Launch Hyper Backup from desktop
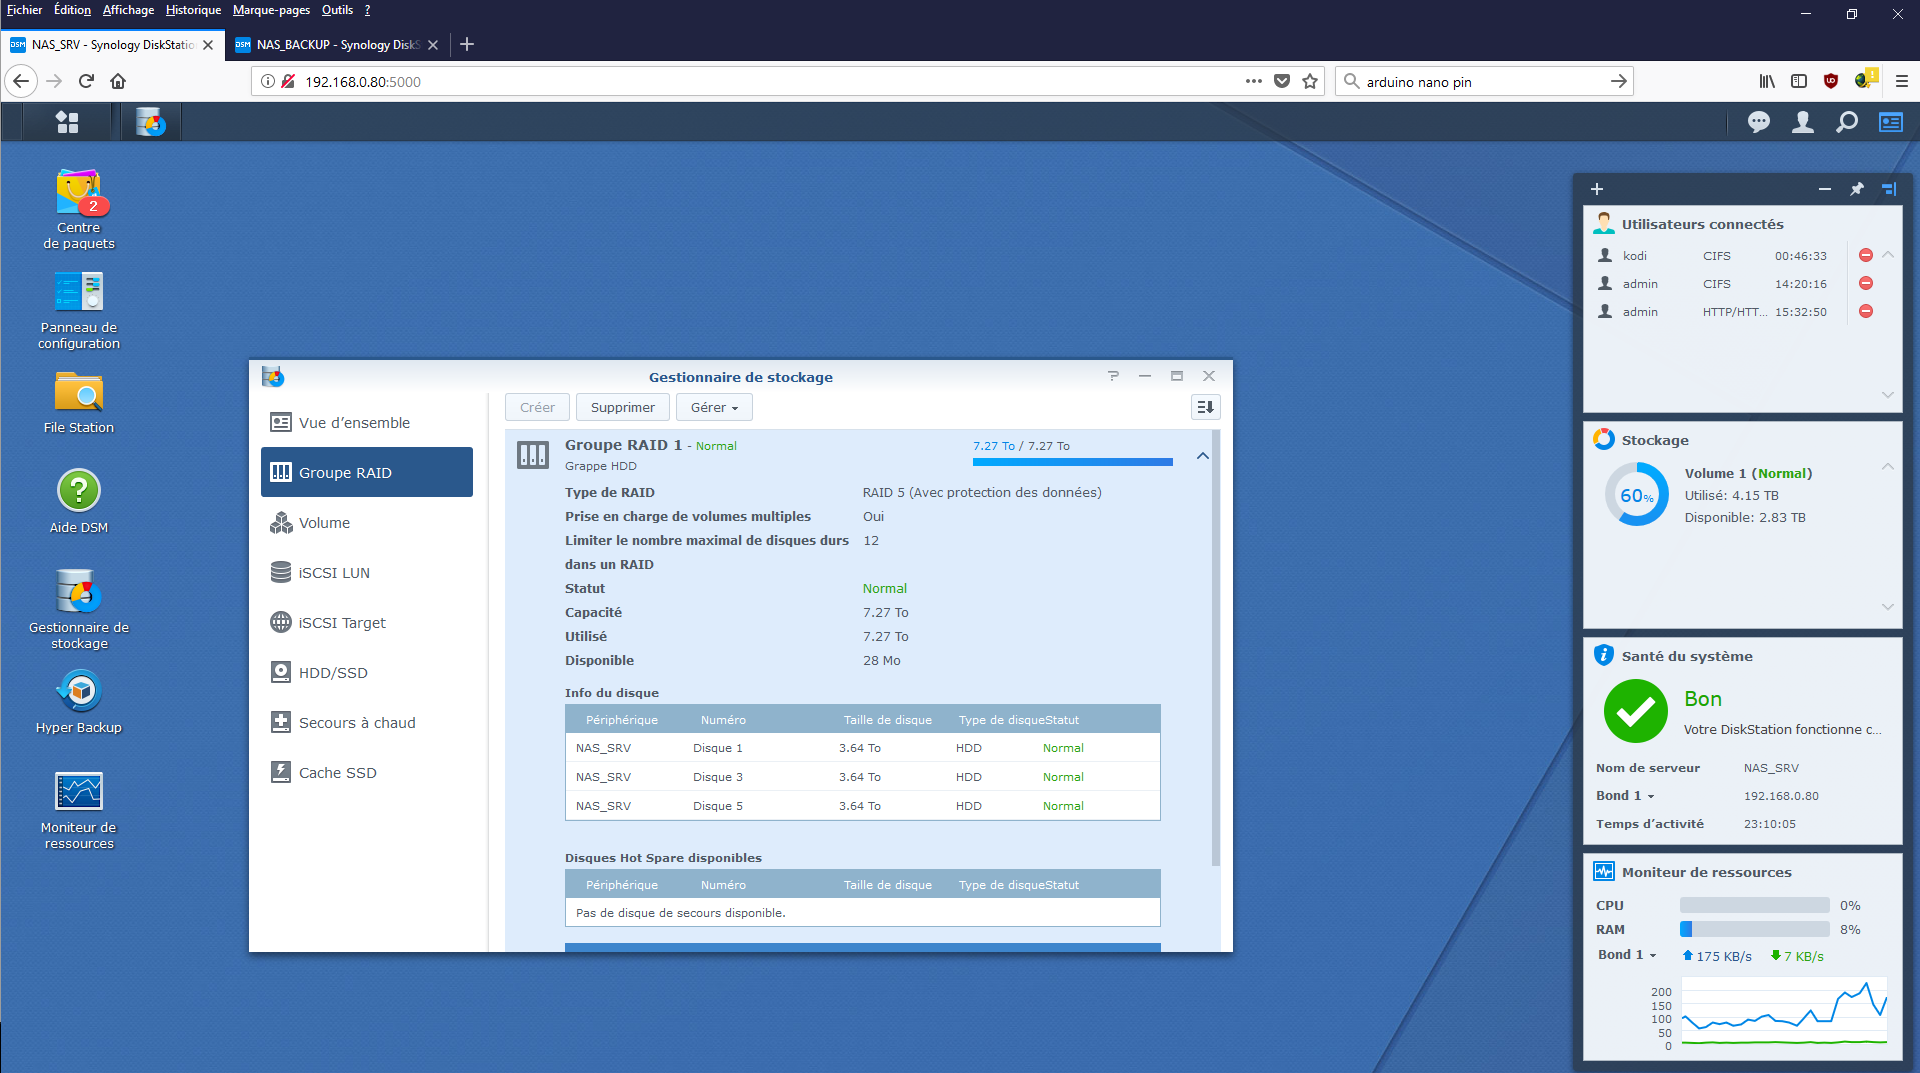Screen dimensions: 1920x1073 click(x=79, y=702)
